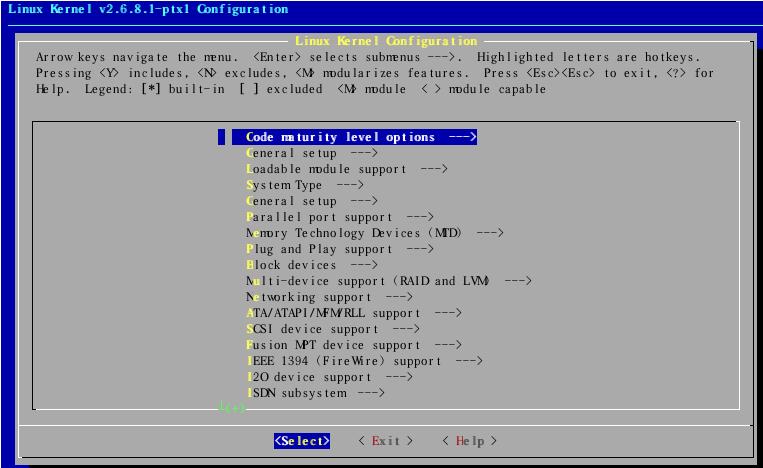Viewport: 763px width, 468px height.
Task: Select Memory Technology Devices (MTD) entry
Action: [x=375, y=233]
